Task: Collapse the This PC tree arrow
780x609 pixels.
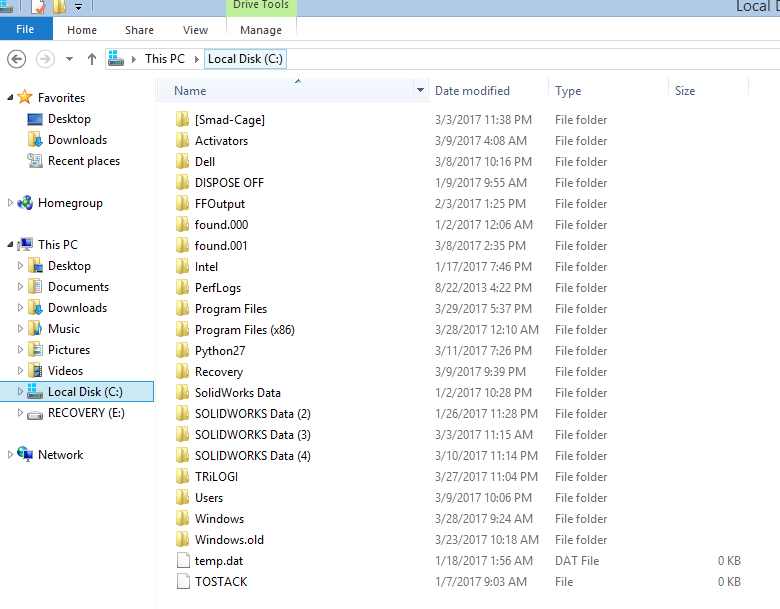Action: click(x=10, y=244)
